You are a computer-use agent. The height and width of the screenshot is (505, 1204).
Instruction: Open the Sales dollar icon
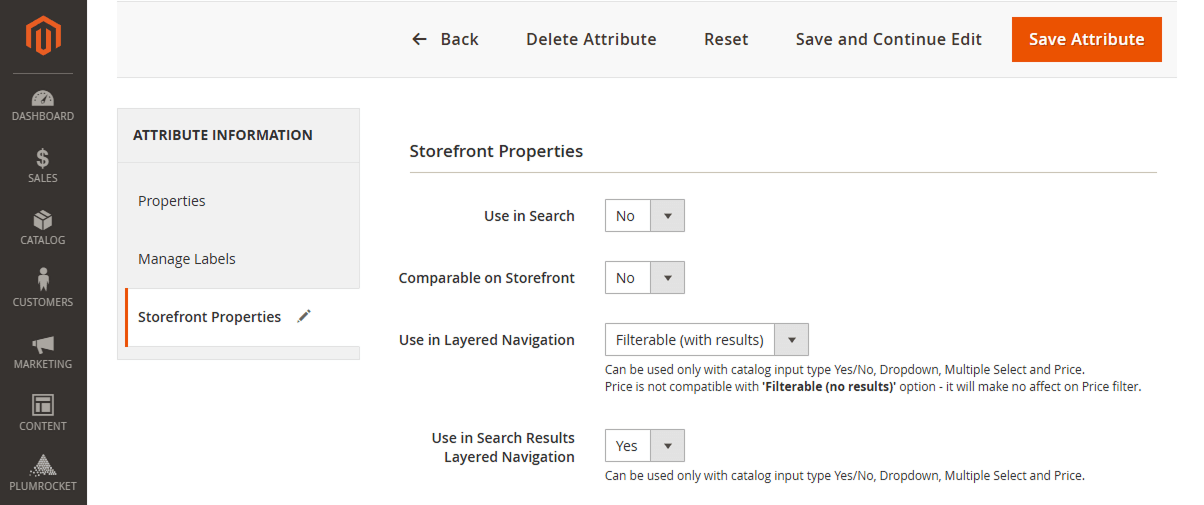(x=43, y=159)
